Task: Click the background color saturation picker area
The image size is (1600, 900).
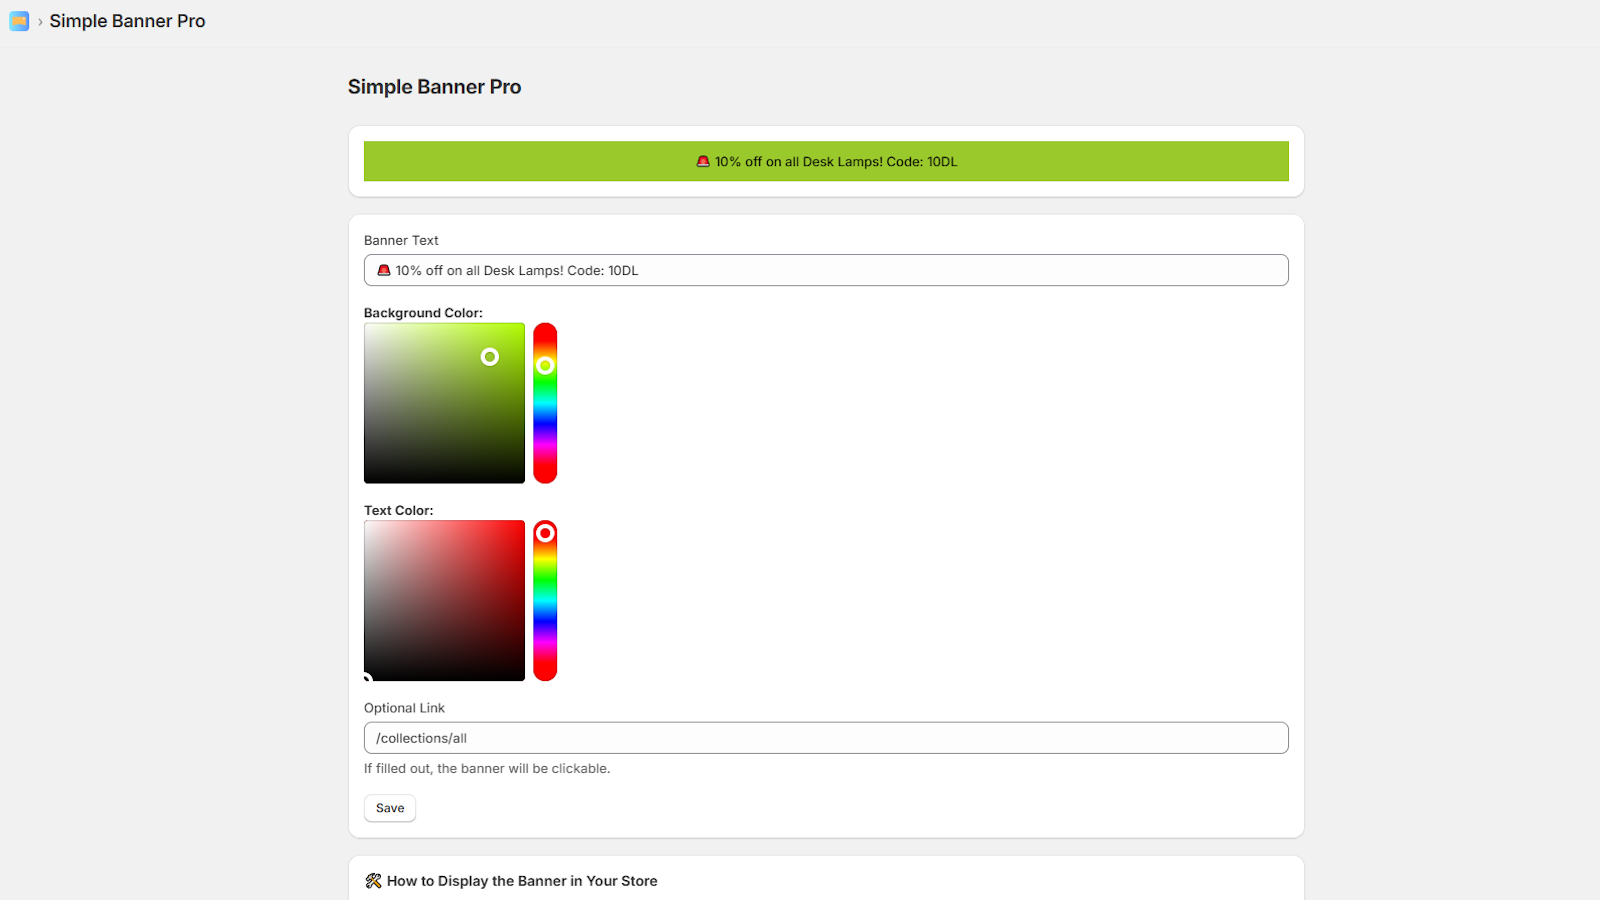Action: 444,403
